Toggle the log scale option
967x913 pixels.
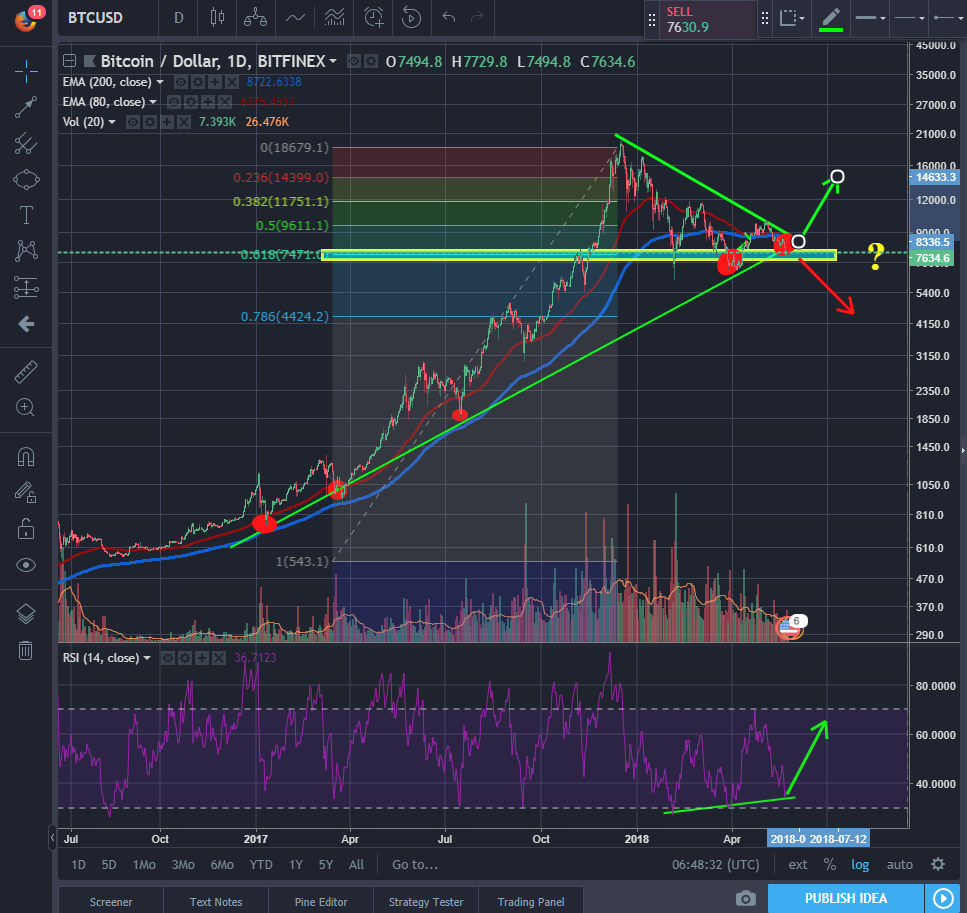point(860,864)
